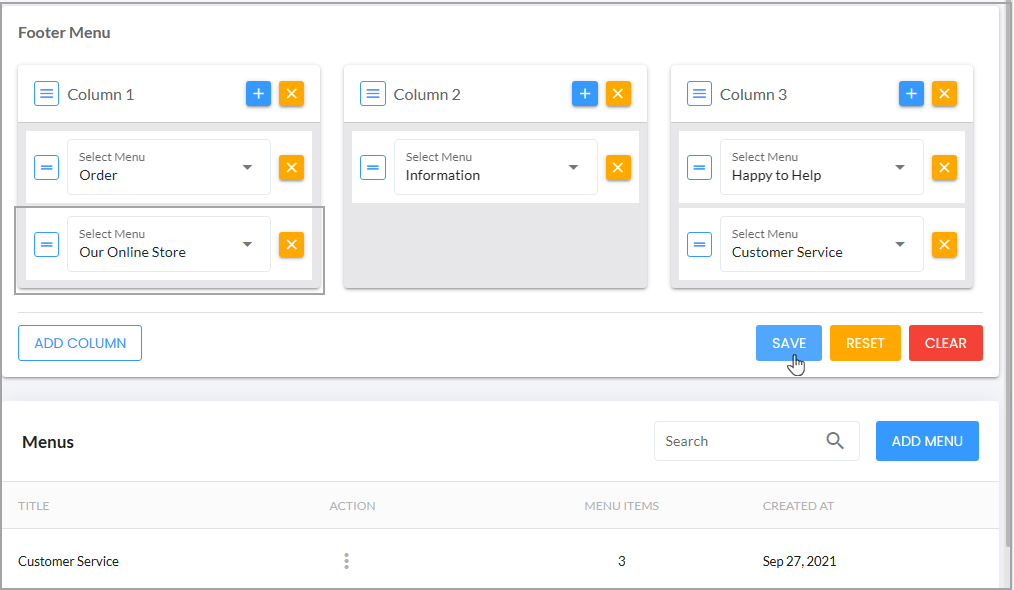The image size is (1014, 590).
Task: Remove Column 2 with its orange X
Action: tap(618, 94)
